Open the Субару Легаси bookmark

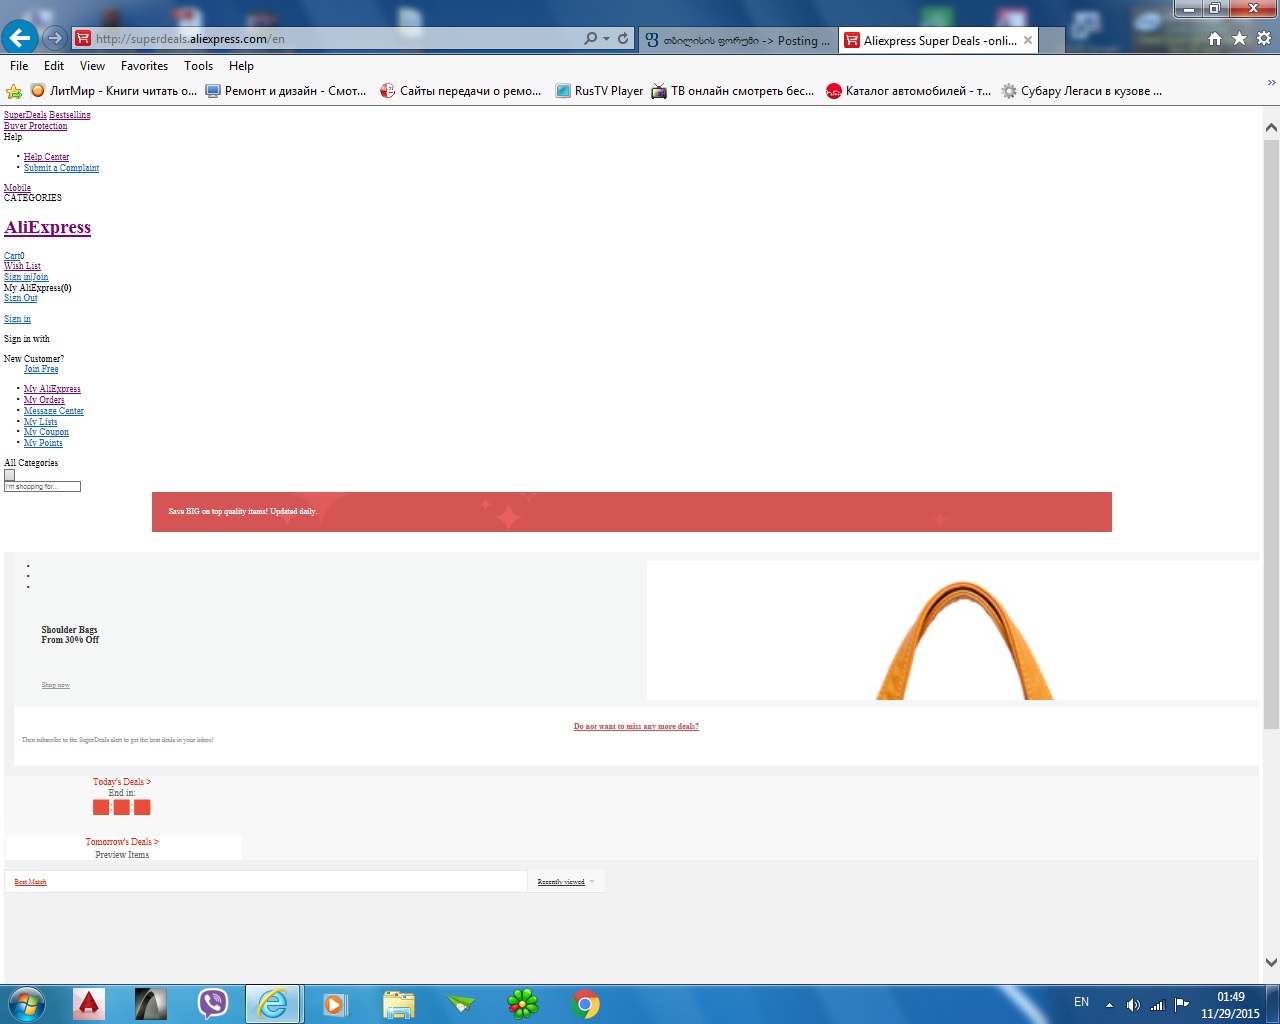[x=1082, y=91]
